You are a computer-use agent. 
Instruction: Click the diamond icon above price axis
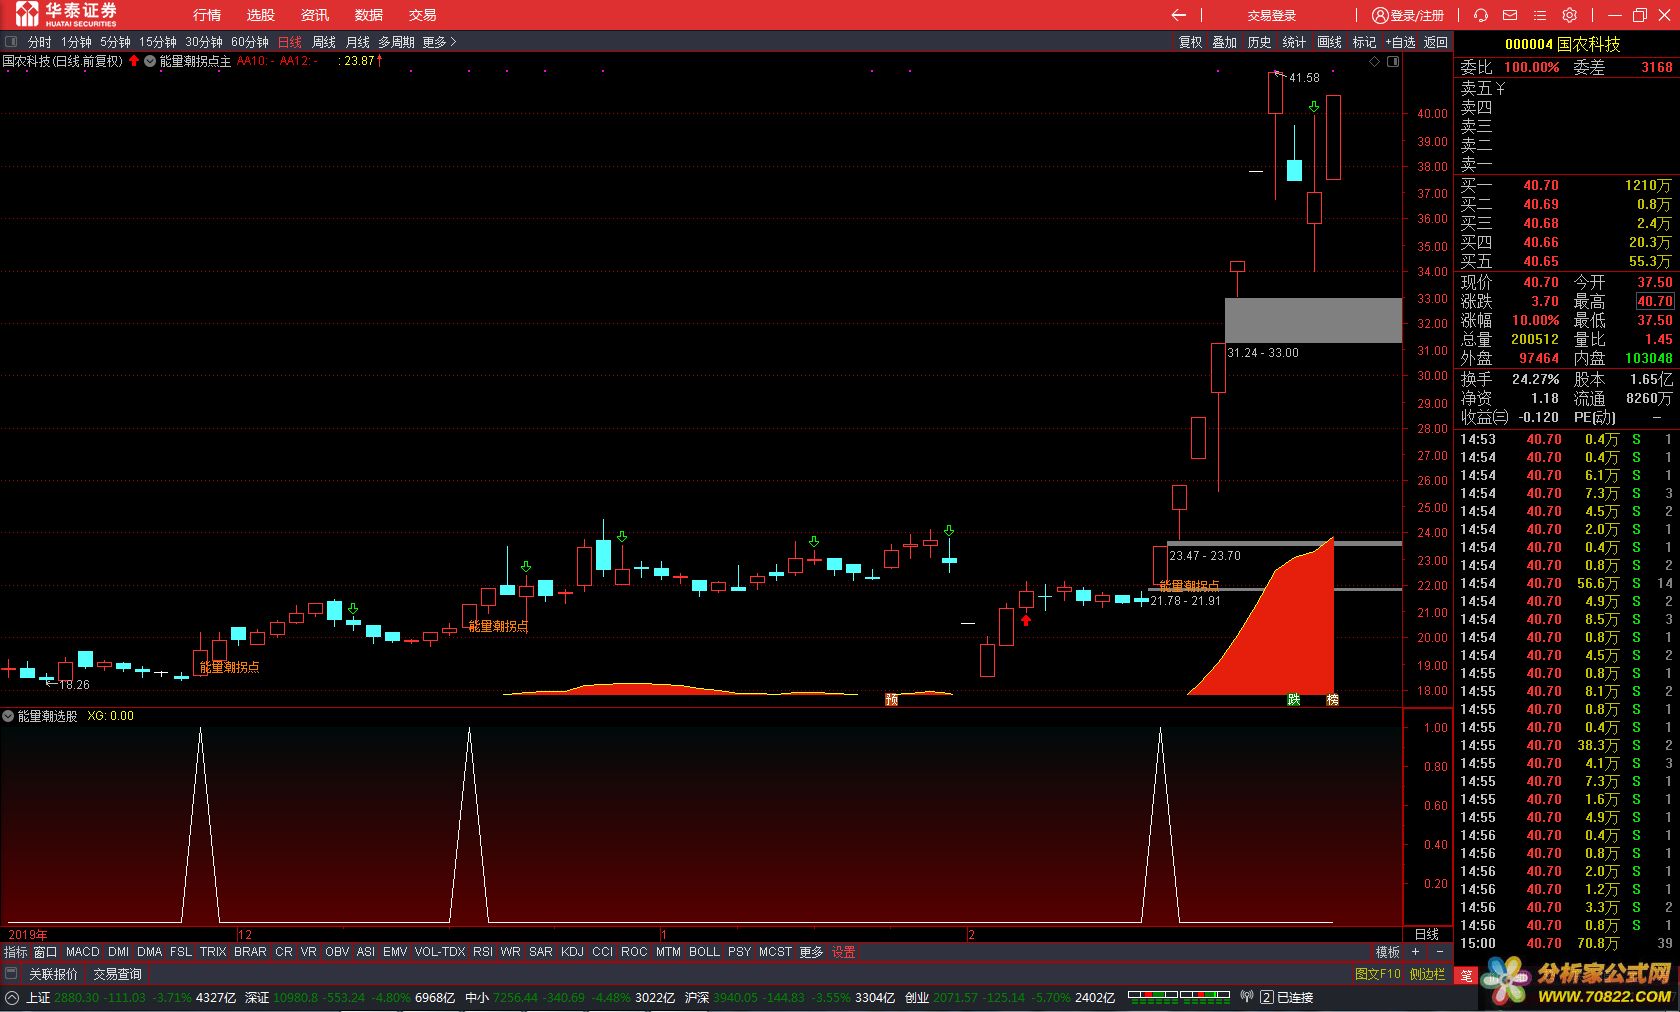(1375, 62)
